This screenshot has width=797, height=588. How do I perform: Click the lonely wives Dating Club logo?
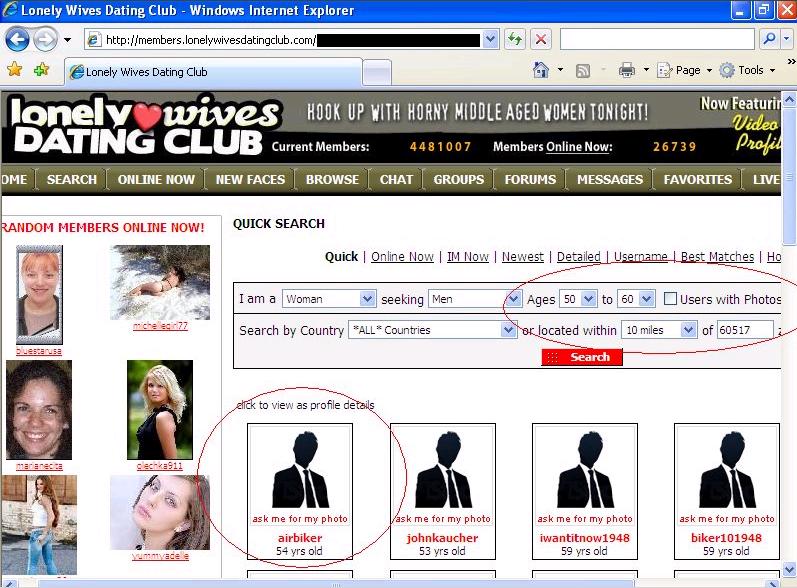point(145,126)
